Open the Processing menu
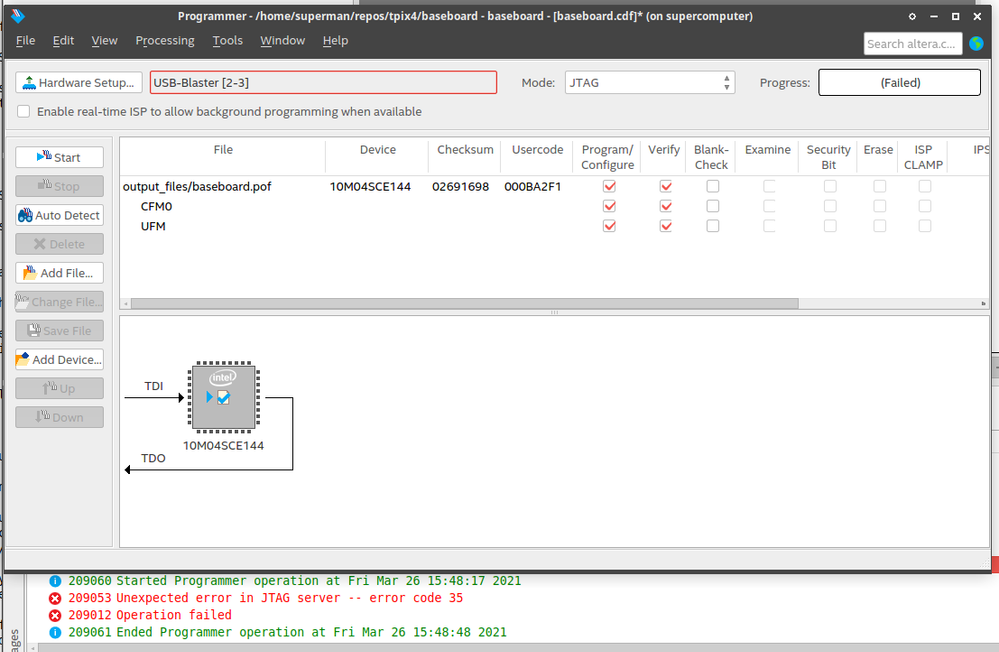The height and width of the screenshot is (652, 999). pyautogui.click(x=165, y=41)
